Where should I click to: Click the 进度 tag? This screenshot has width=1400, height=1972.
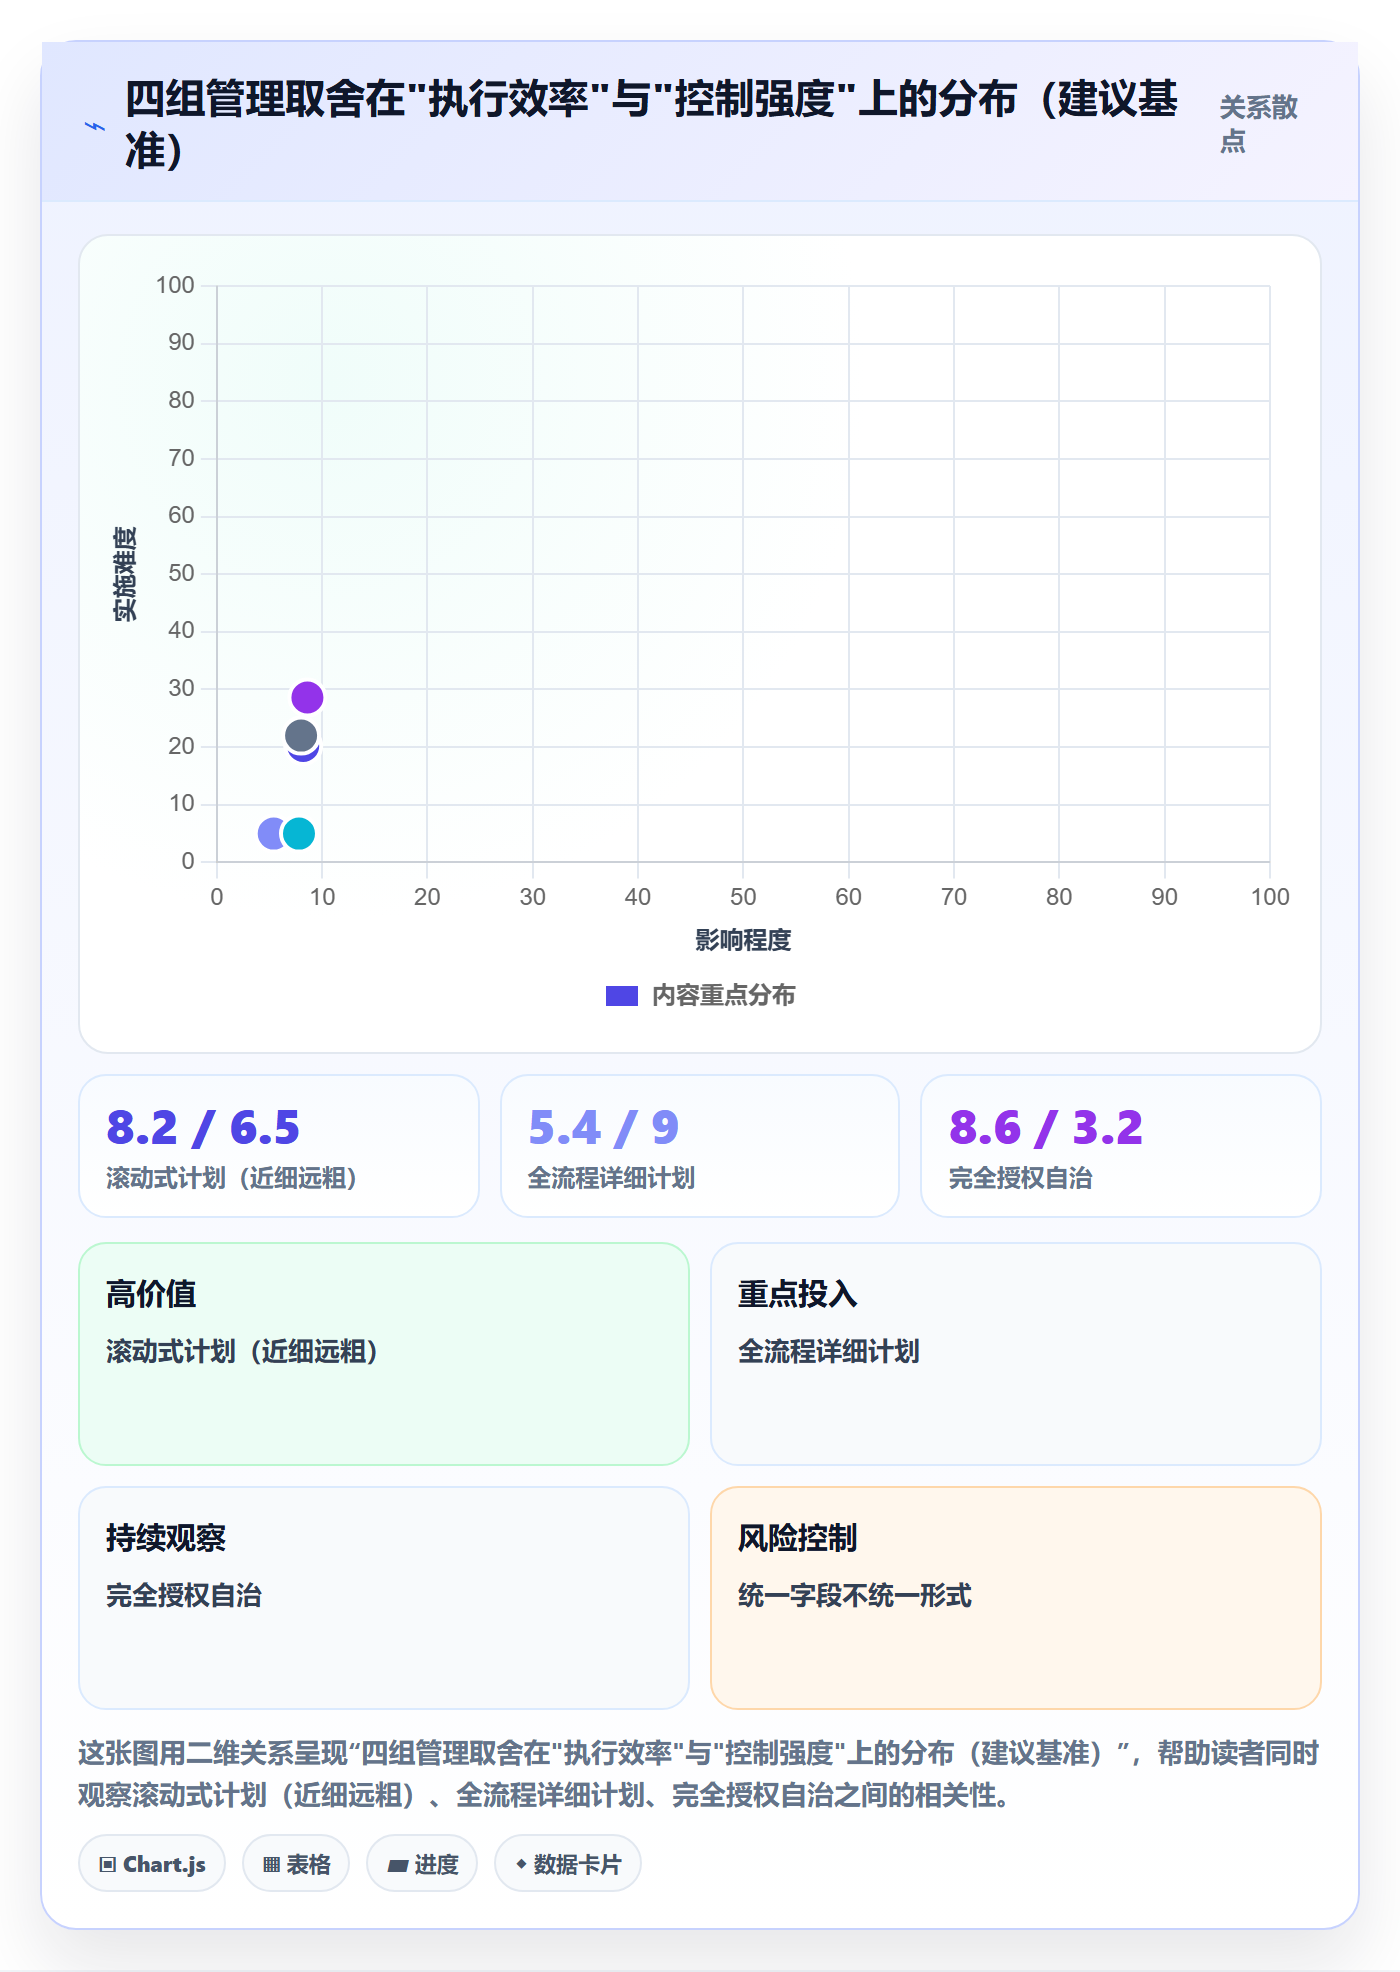click(x=422, y=1864)
